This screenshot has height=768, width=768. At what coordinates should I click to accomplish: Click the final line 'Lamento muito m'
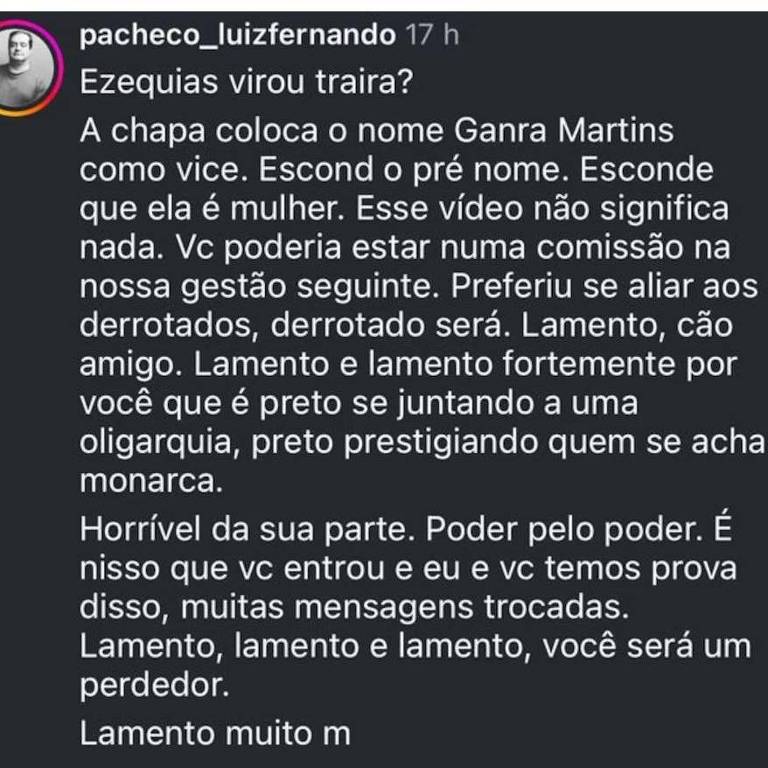215,734
